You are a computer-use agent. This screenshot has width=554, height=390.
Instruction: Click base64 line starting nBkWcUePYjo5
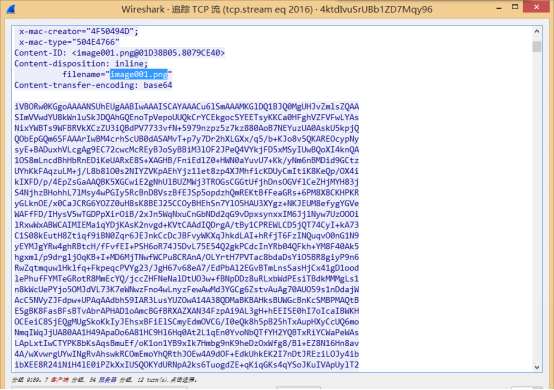pos(187,290)
